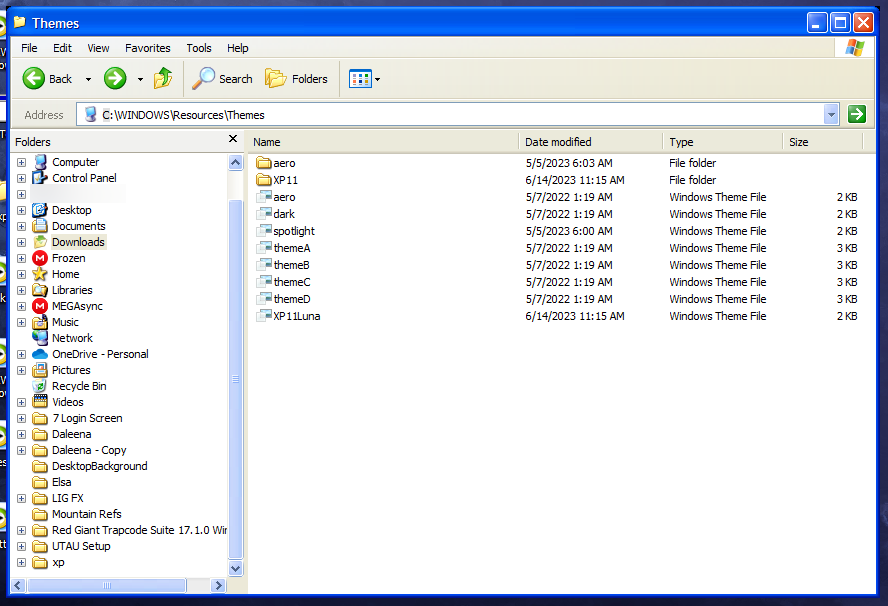Expand the LIG FX folder node

click(22, 498)
